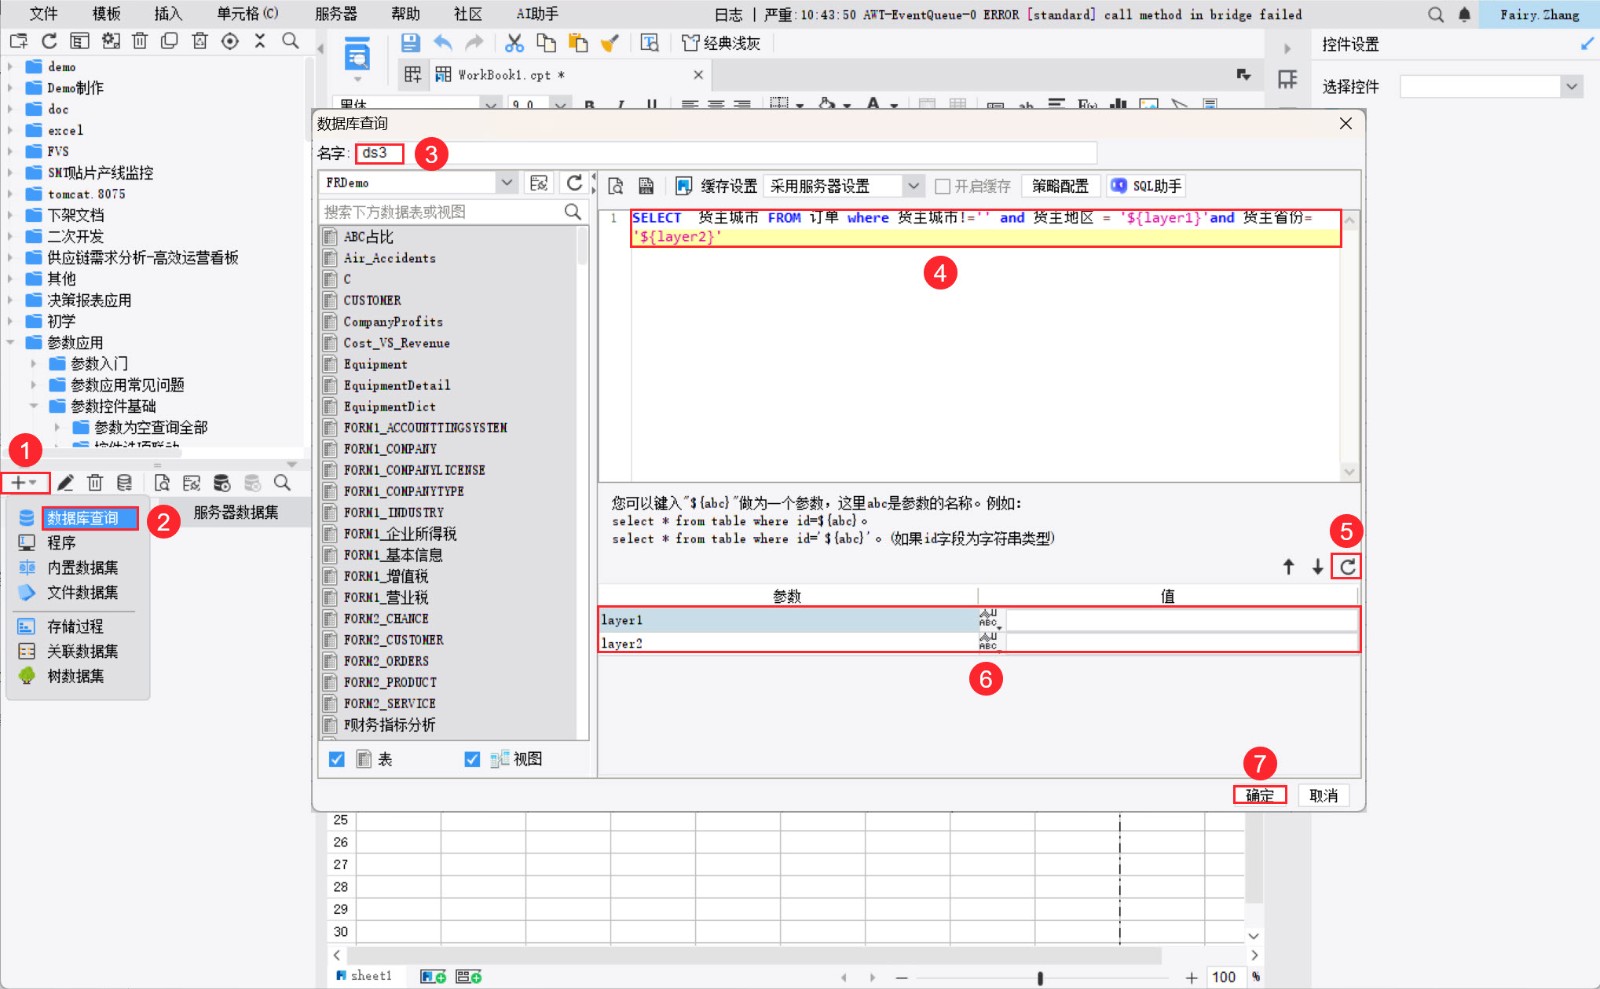The width and height of the screenshot is (1600, 989).
Task: Search datasets with the dataset panel magnifier
Action: 282,483
